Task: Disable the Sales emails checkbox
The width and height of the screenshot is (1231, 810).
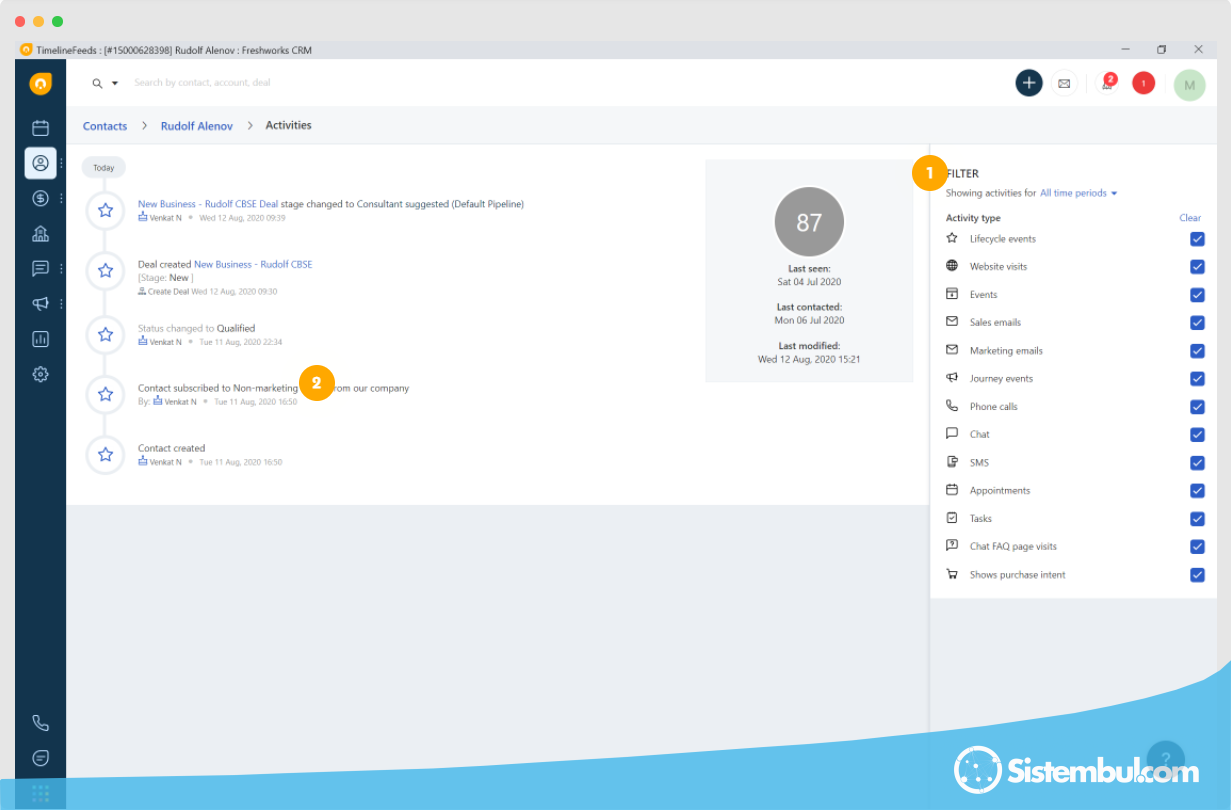Action: tap(1197, 323)
